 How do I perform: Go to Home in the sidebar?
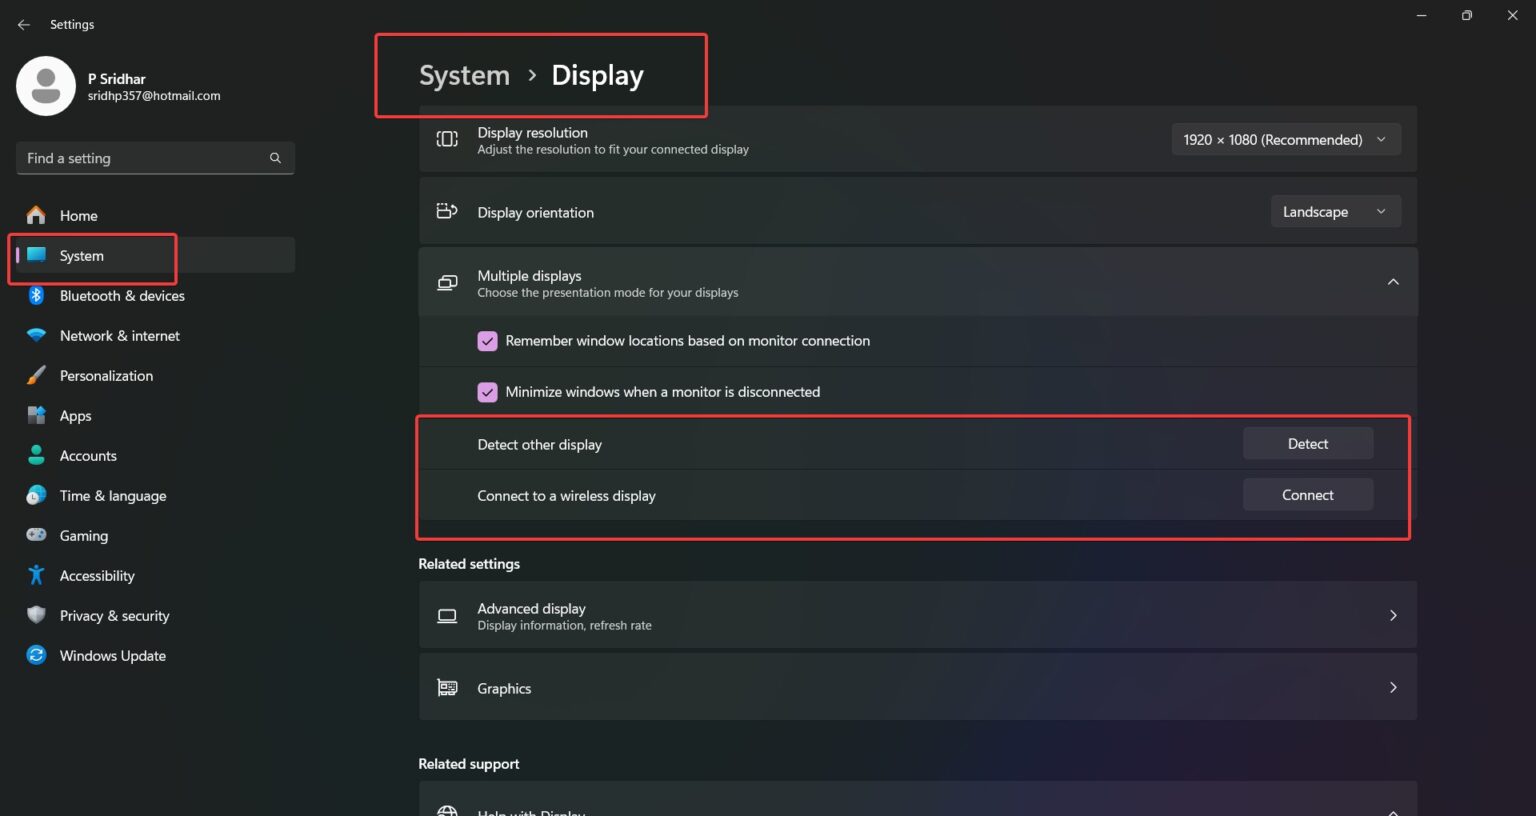[x=78, y=215]
